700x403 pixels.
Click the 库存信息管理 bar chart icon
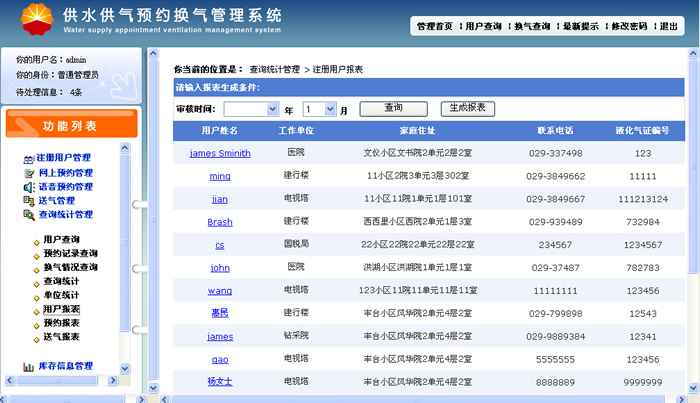pos(28,366)
